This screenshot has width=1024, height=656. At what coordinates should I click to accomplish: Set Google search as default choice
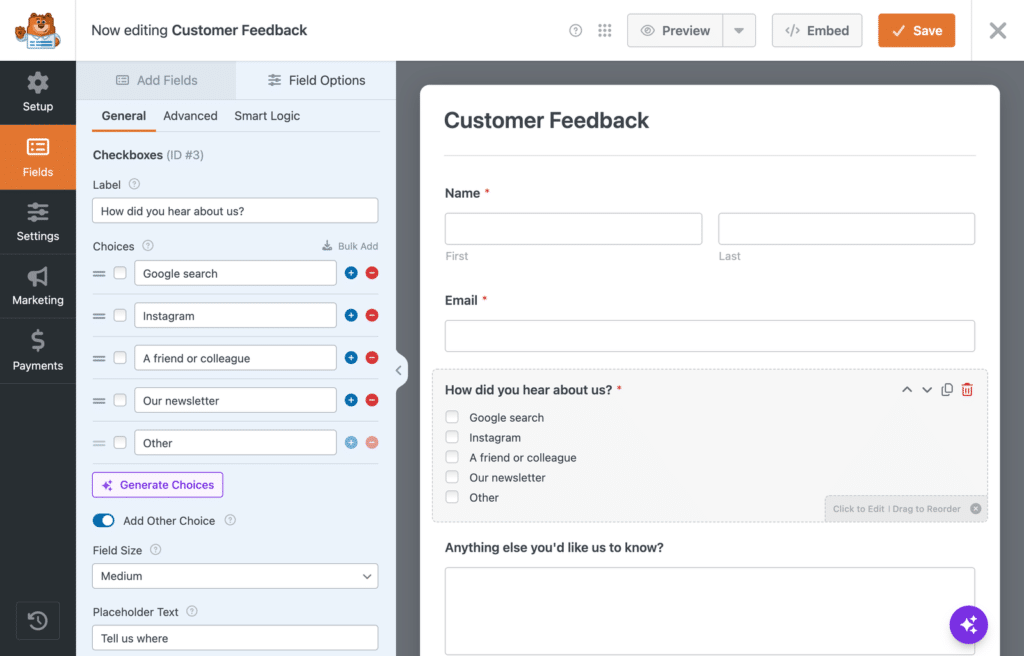tap(120, 273)
